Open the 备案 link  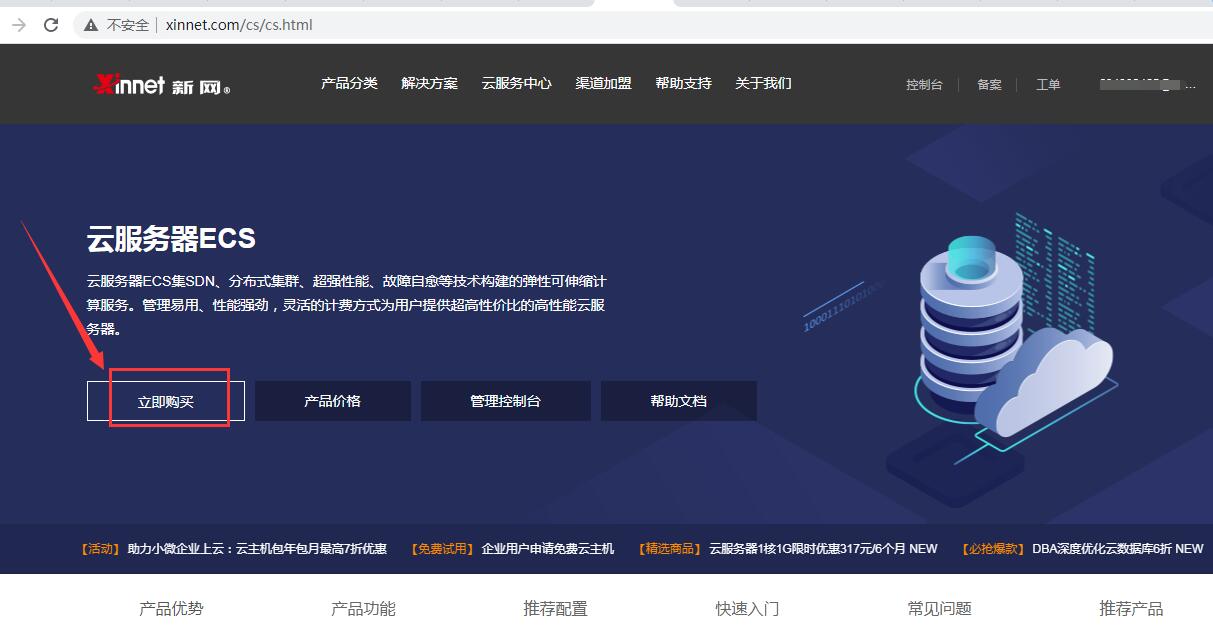[989, 85]
